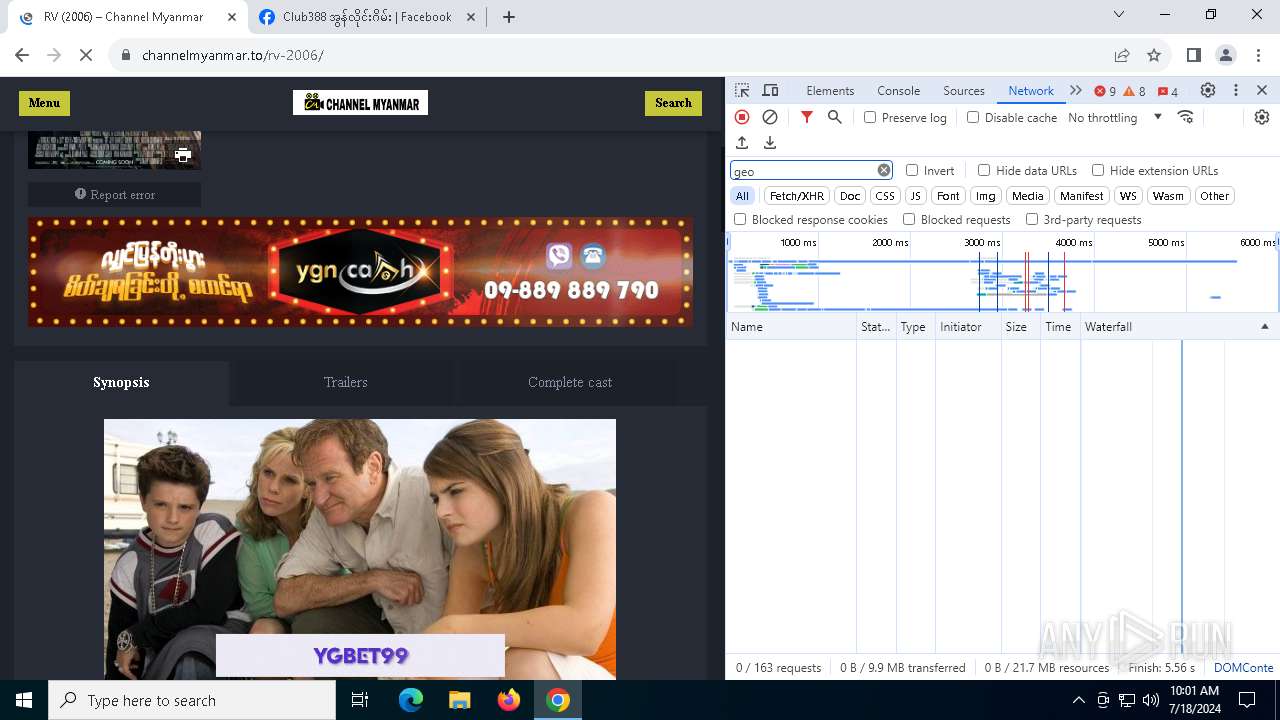Click the red errors count badge
Screen dimensions: 1280x720
coord(1105,91)
